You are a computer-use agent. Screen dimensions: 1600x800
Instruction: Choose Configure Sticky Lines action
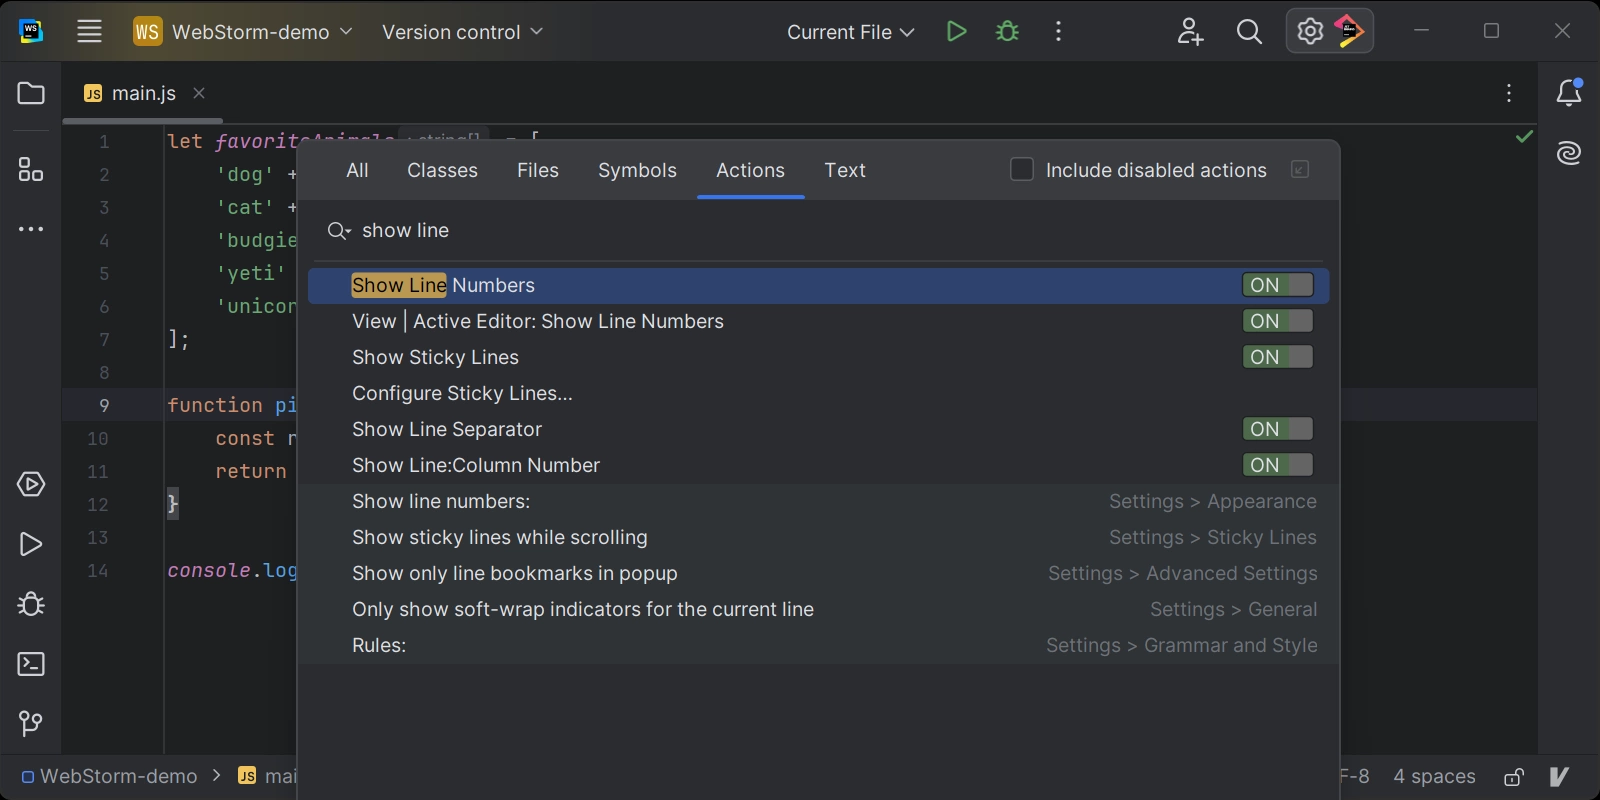tap(819, 393)
